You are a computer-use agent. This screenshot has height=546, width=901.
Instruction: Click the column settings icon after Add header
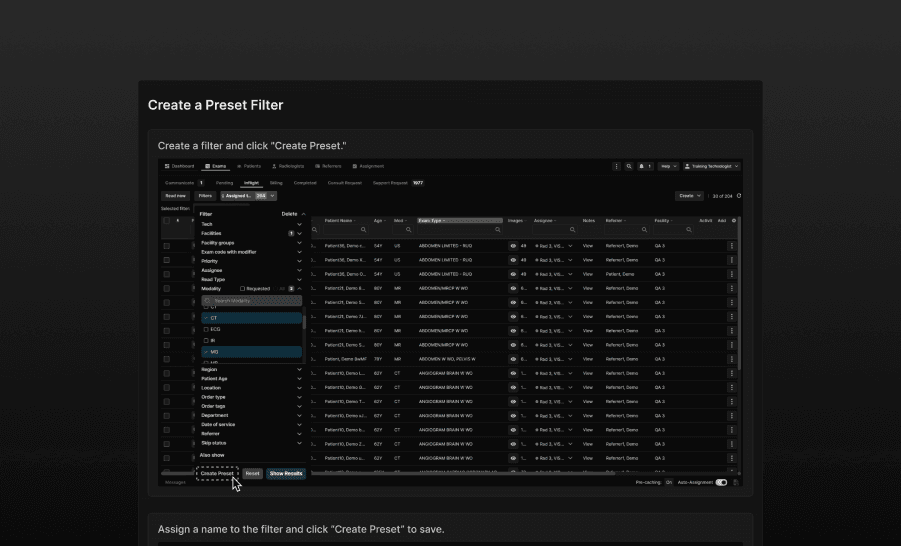734,221
